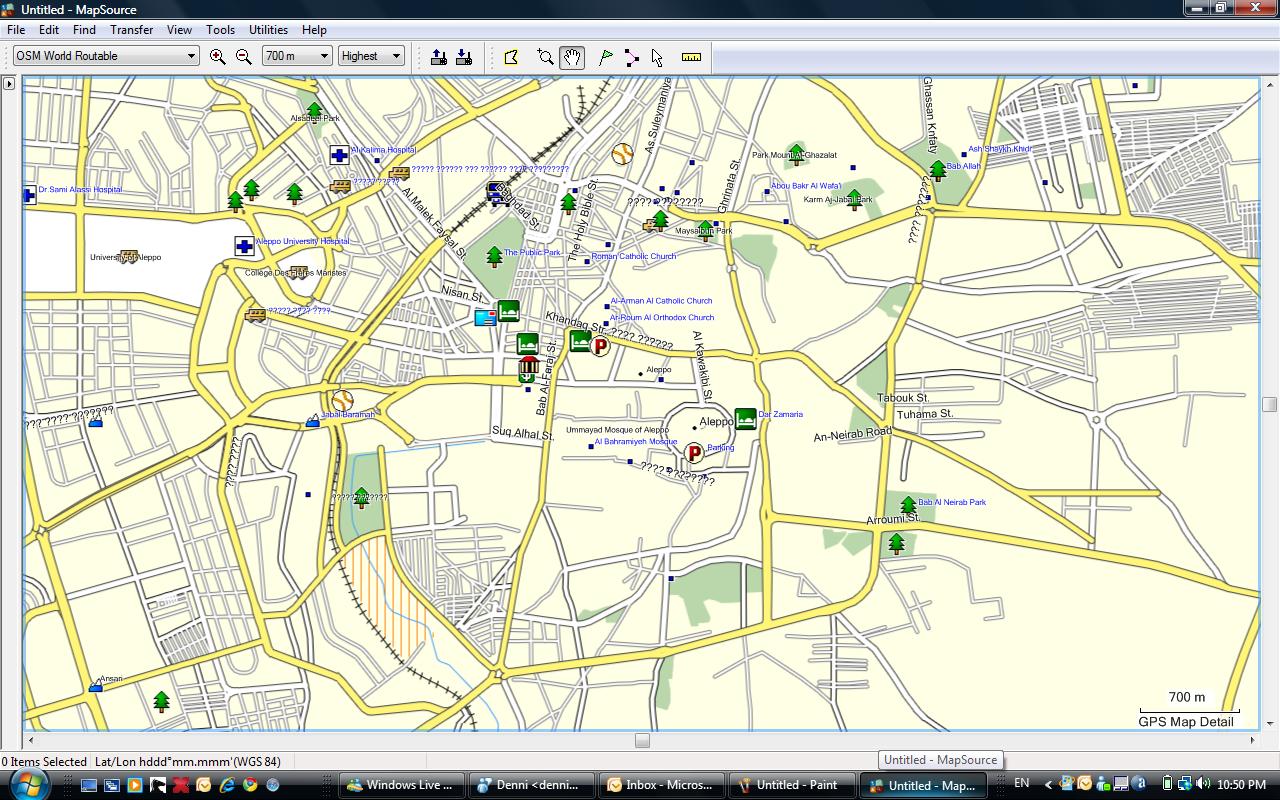
Task: Select the Zoom tool in the toolbar
Action: 545,57
